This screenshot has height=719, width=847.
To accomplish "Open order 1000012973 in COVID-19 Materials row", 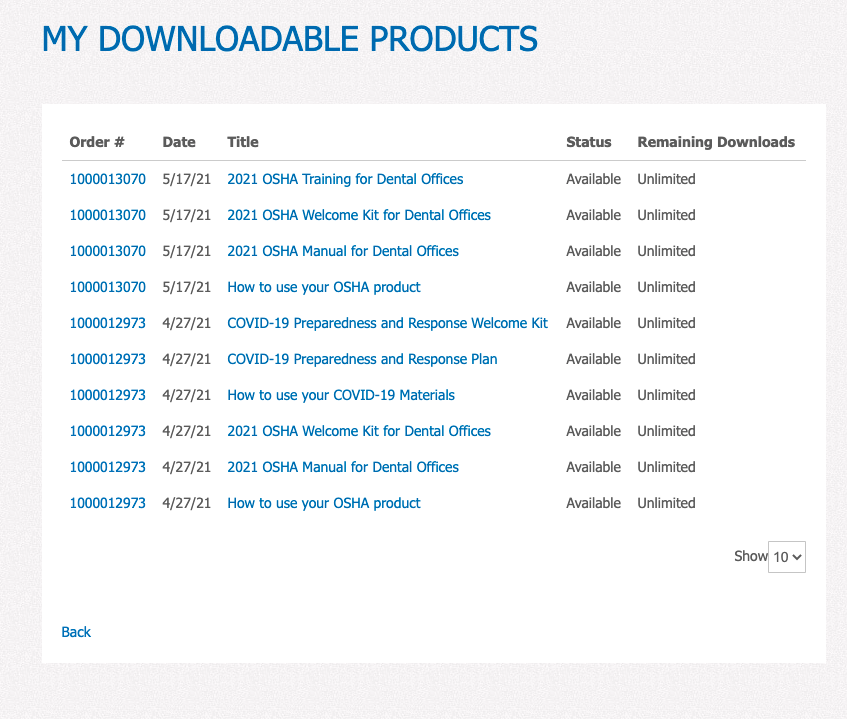I will pyautogui.click(x=107, y=395).
